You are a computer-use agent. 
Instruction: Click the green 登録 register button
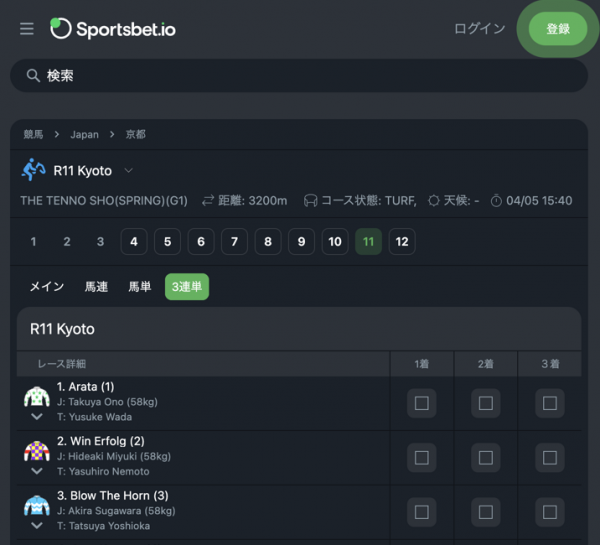click(x=558, y=29)
